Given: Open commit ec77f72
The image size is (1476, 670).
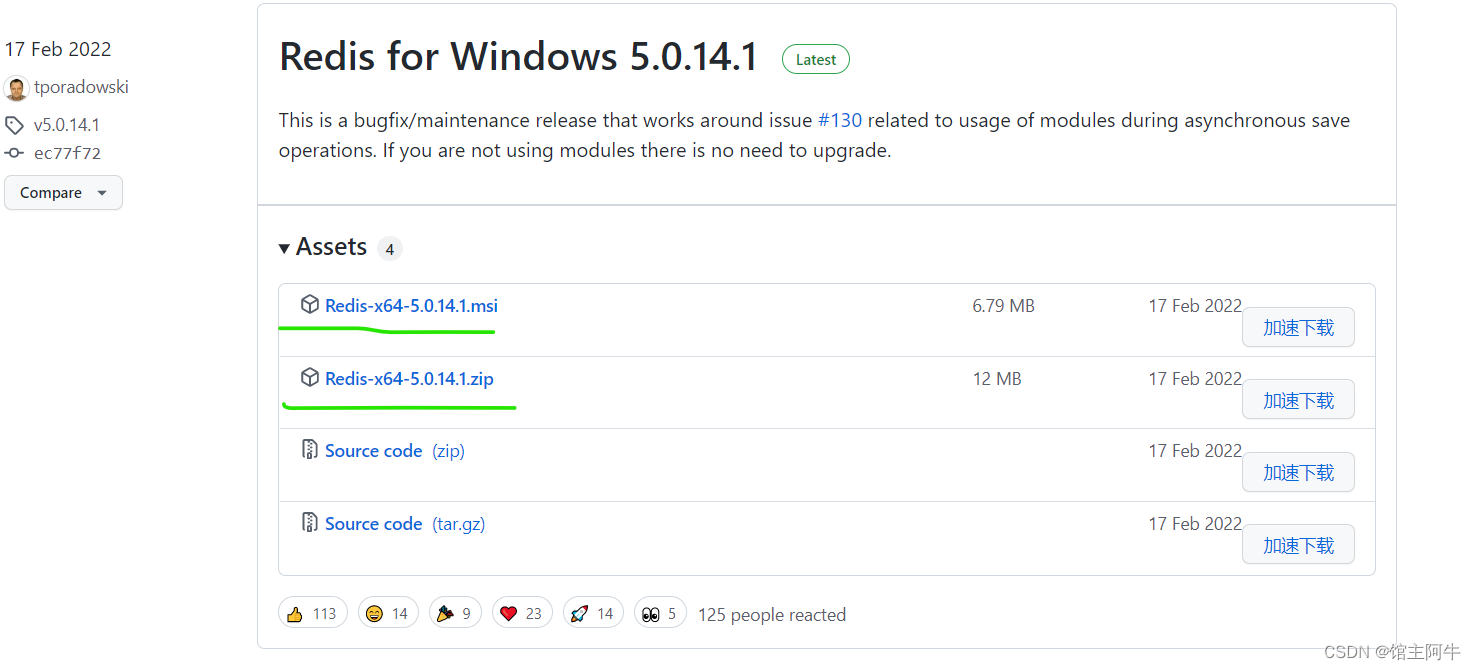Looking at the screenshot, I should click(x=67, y=153).
